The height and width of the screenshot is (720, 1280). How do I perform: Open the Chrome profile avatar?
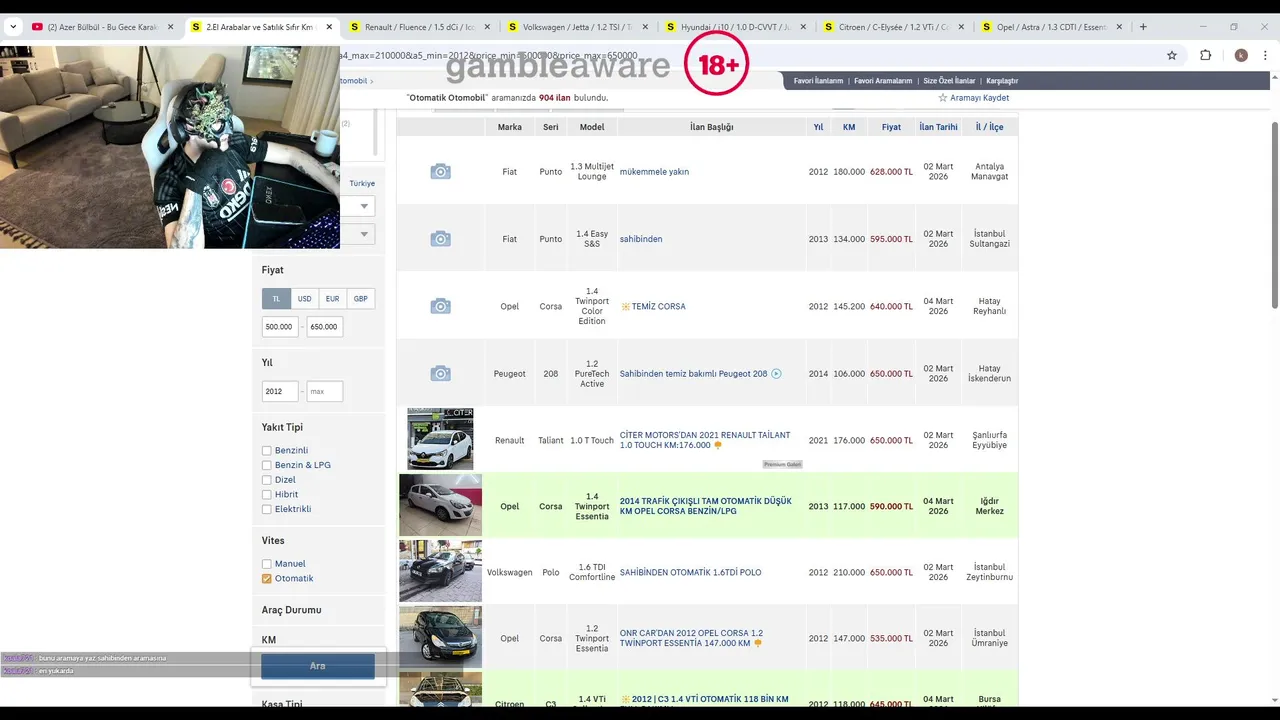[x=1241, y=56]
